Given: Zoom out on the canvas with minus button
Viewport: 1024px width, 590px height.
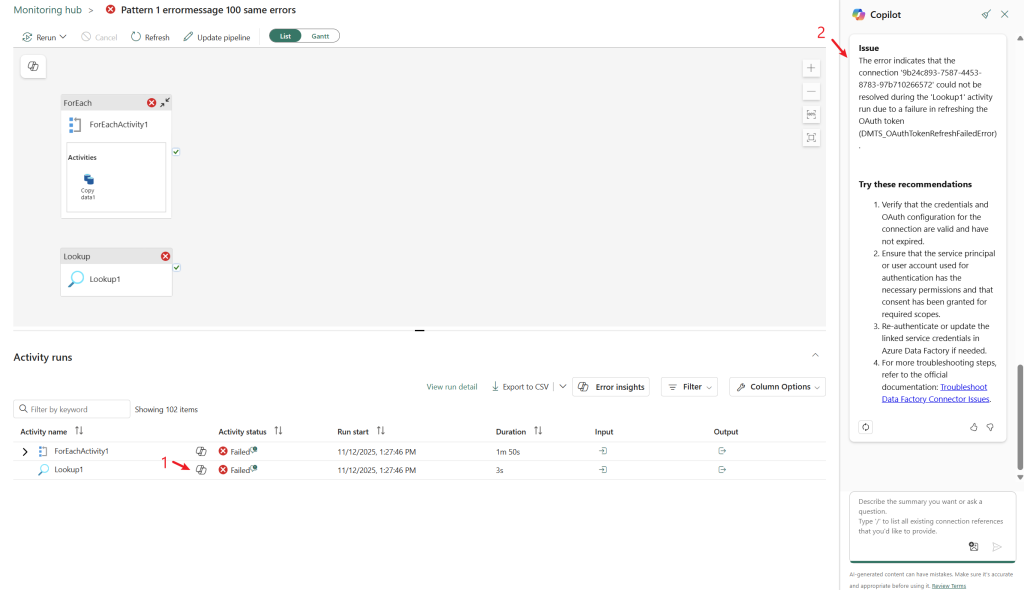Looking at the screenshot, I should click(x=811, y=91).
